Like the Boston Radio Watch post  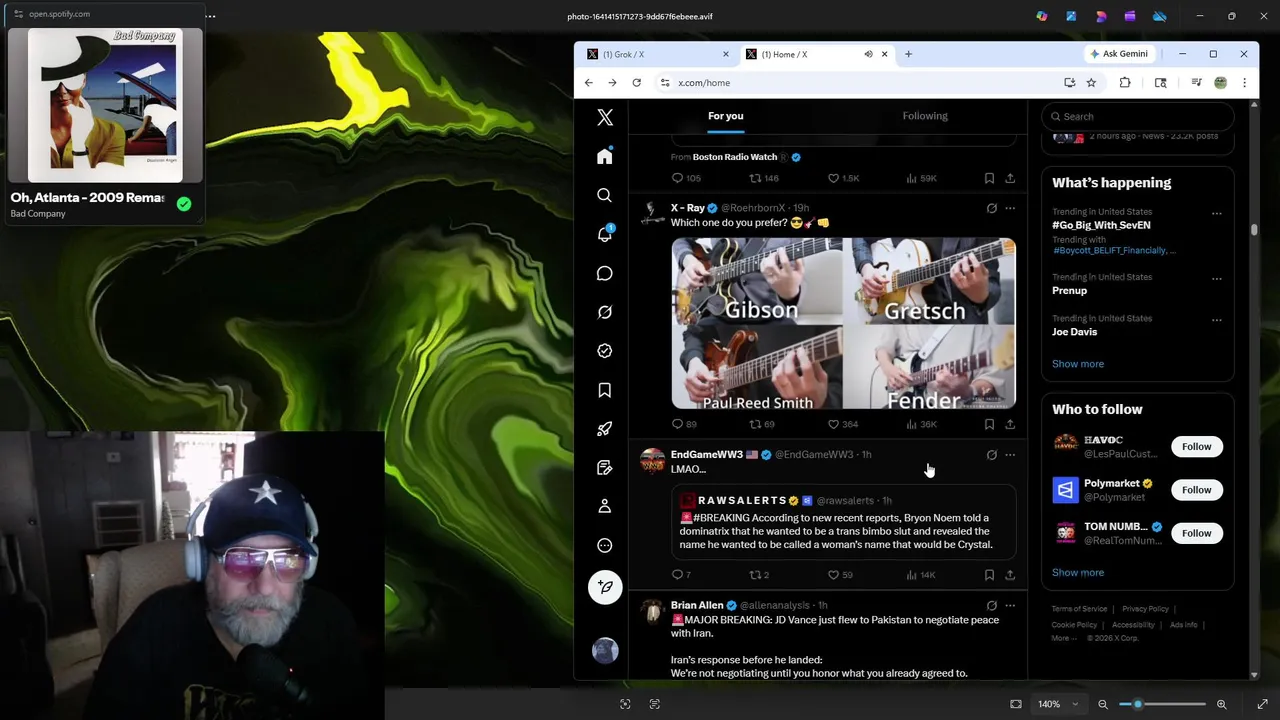[x=843, y=178]
